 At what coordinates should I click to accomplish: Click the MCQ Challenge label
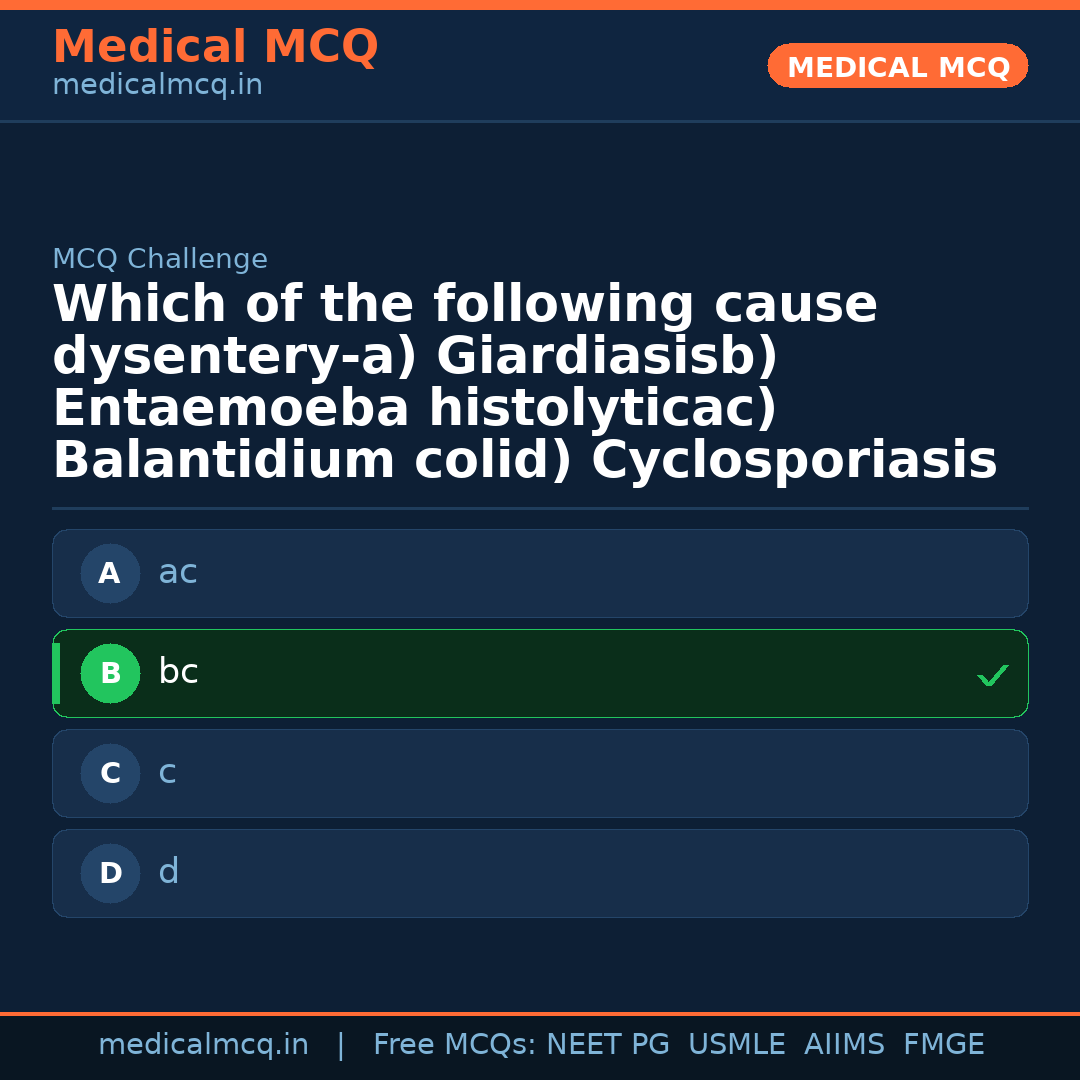pos(160,258)
